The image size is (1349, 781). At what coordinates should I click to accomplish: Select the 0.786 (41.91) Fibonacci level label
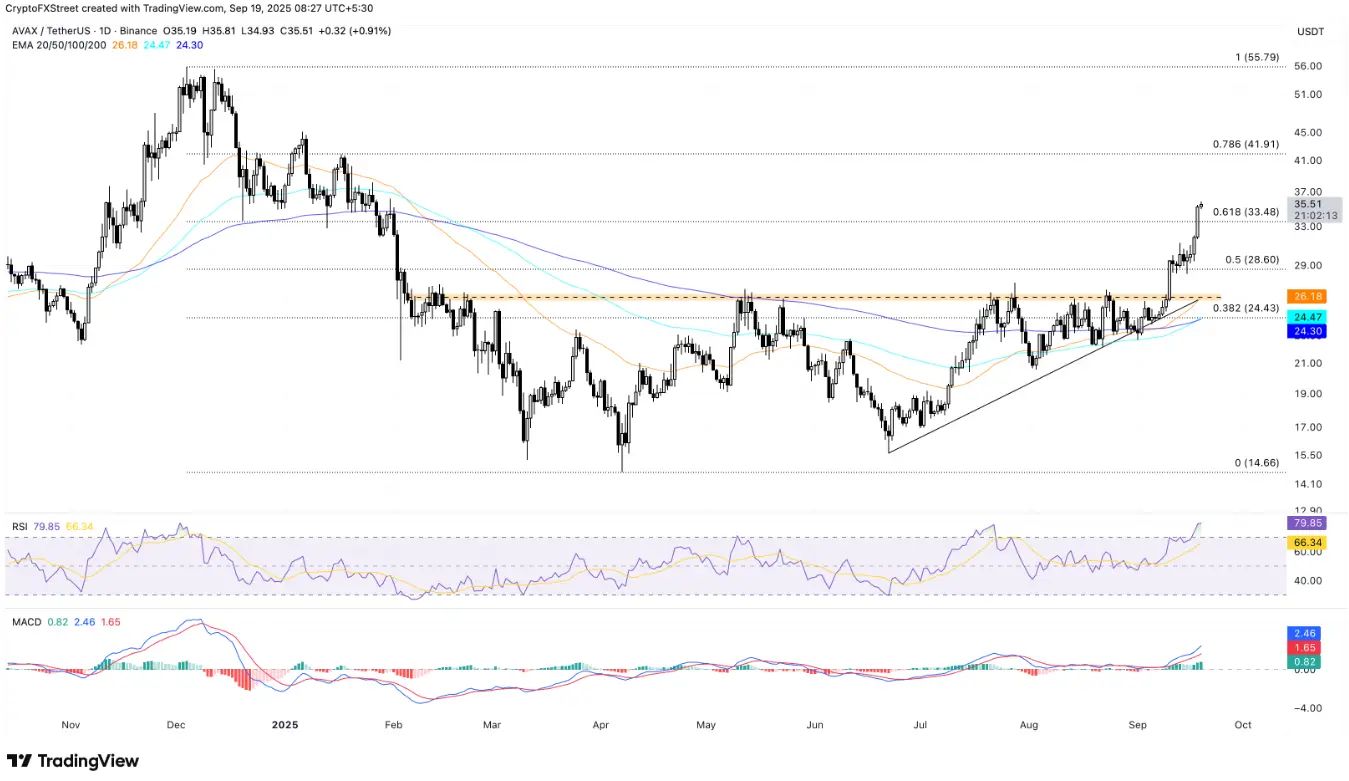(1245, 144)
